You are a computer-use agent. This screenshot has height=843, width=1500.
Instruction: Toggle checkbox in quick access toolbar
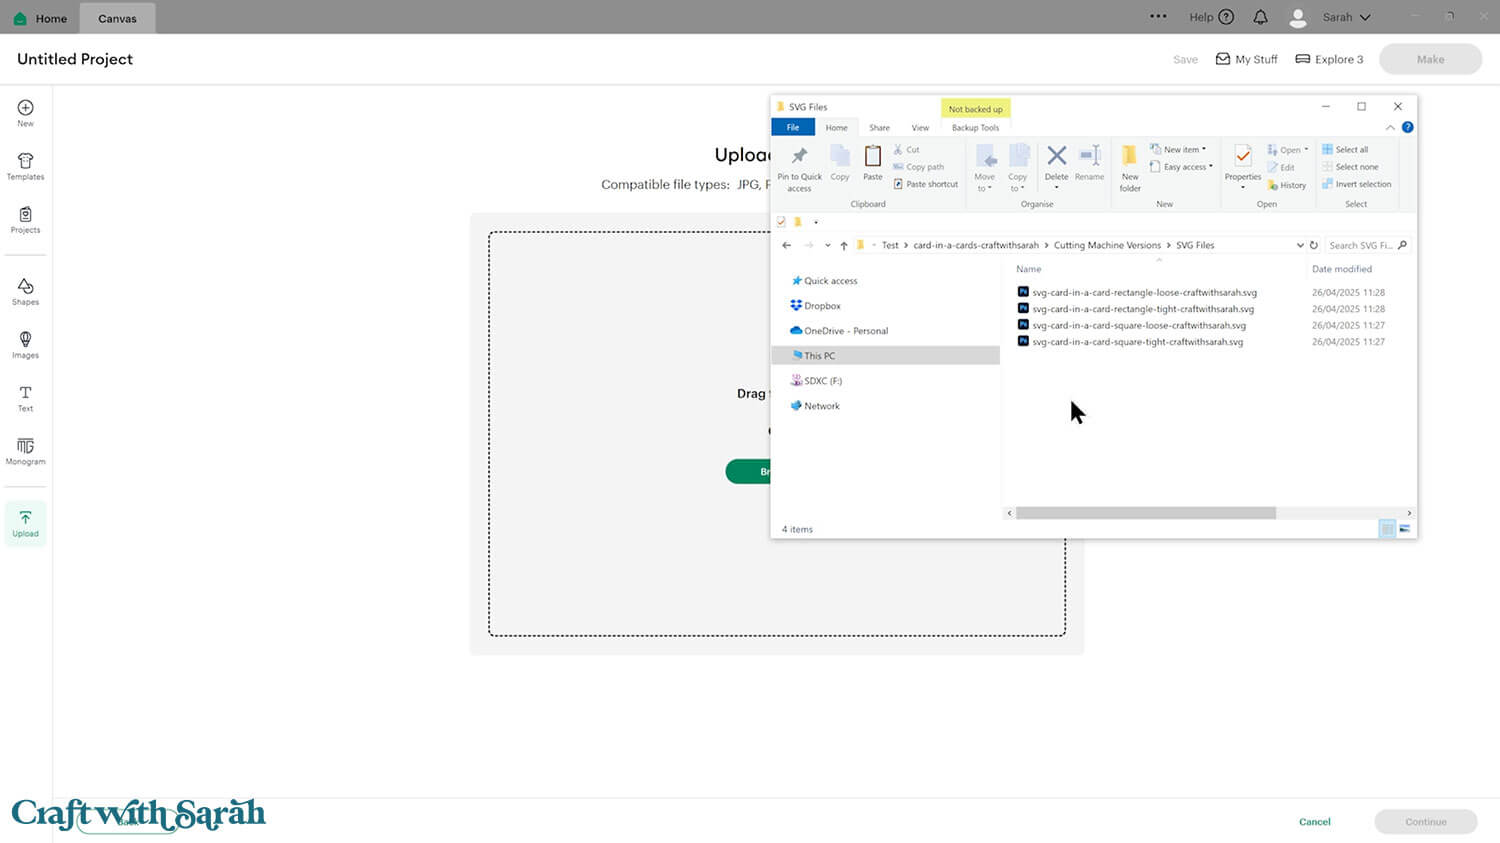coord(781,222)
